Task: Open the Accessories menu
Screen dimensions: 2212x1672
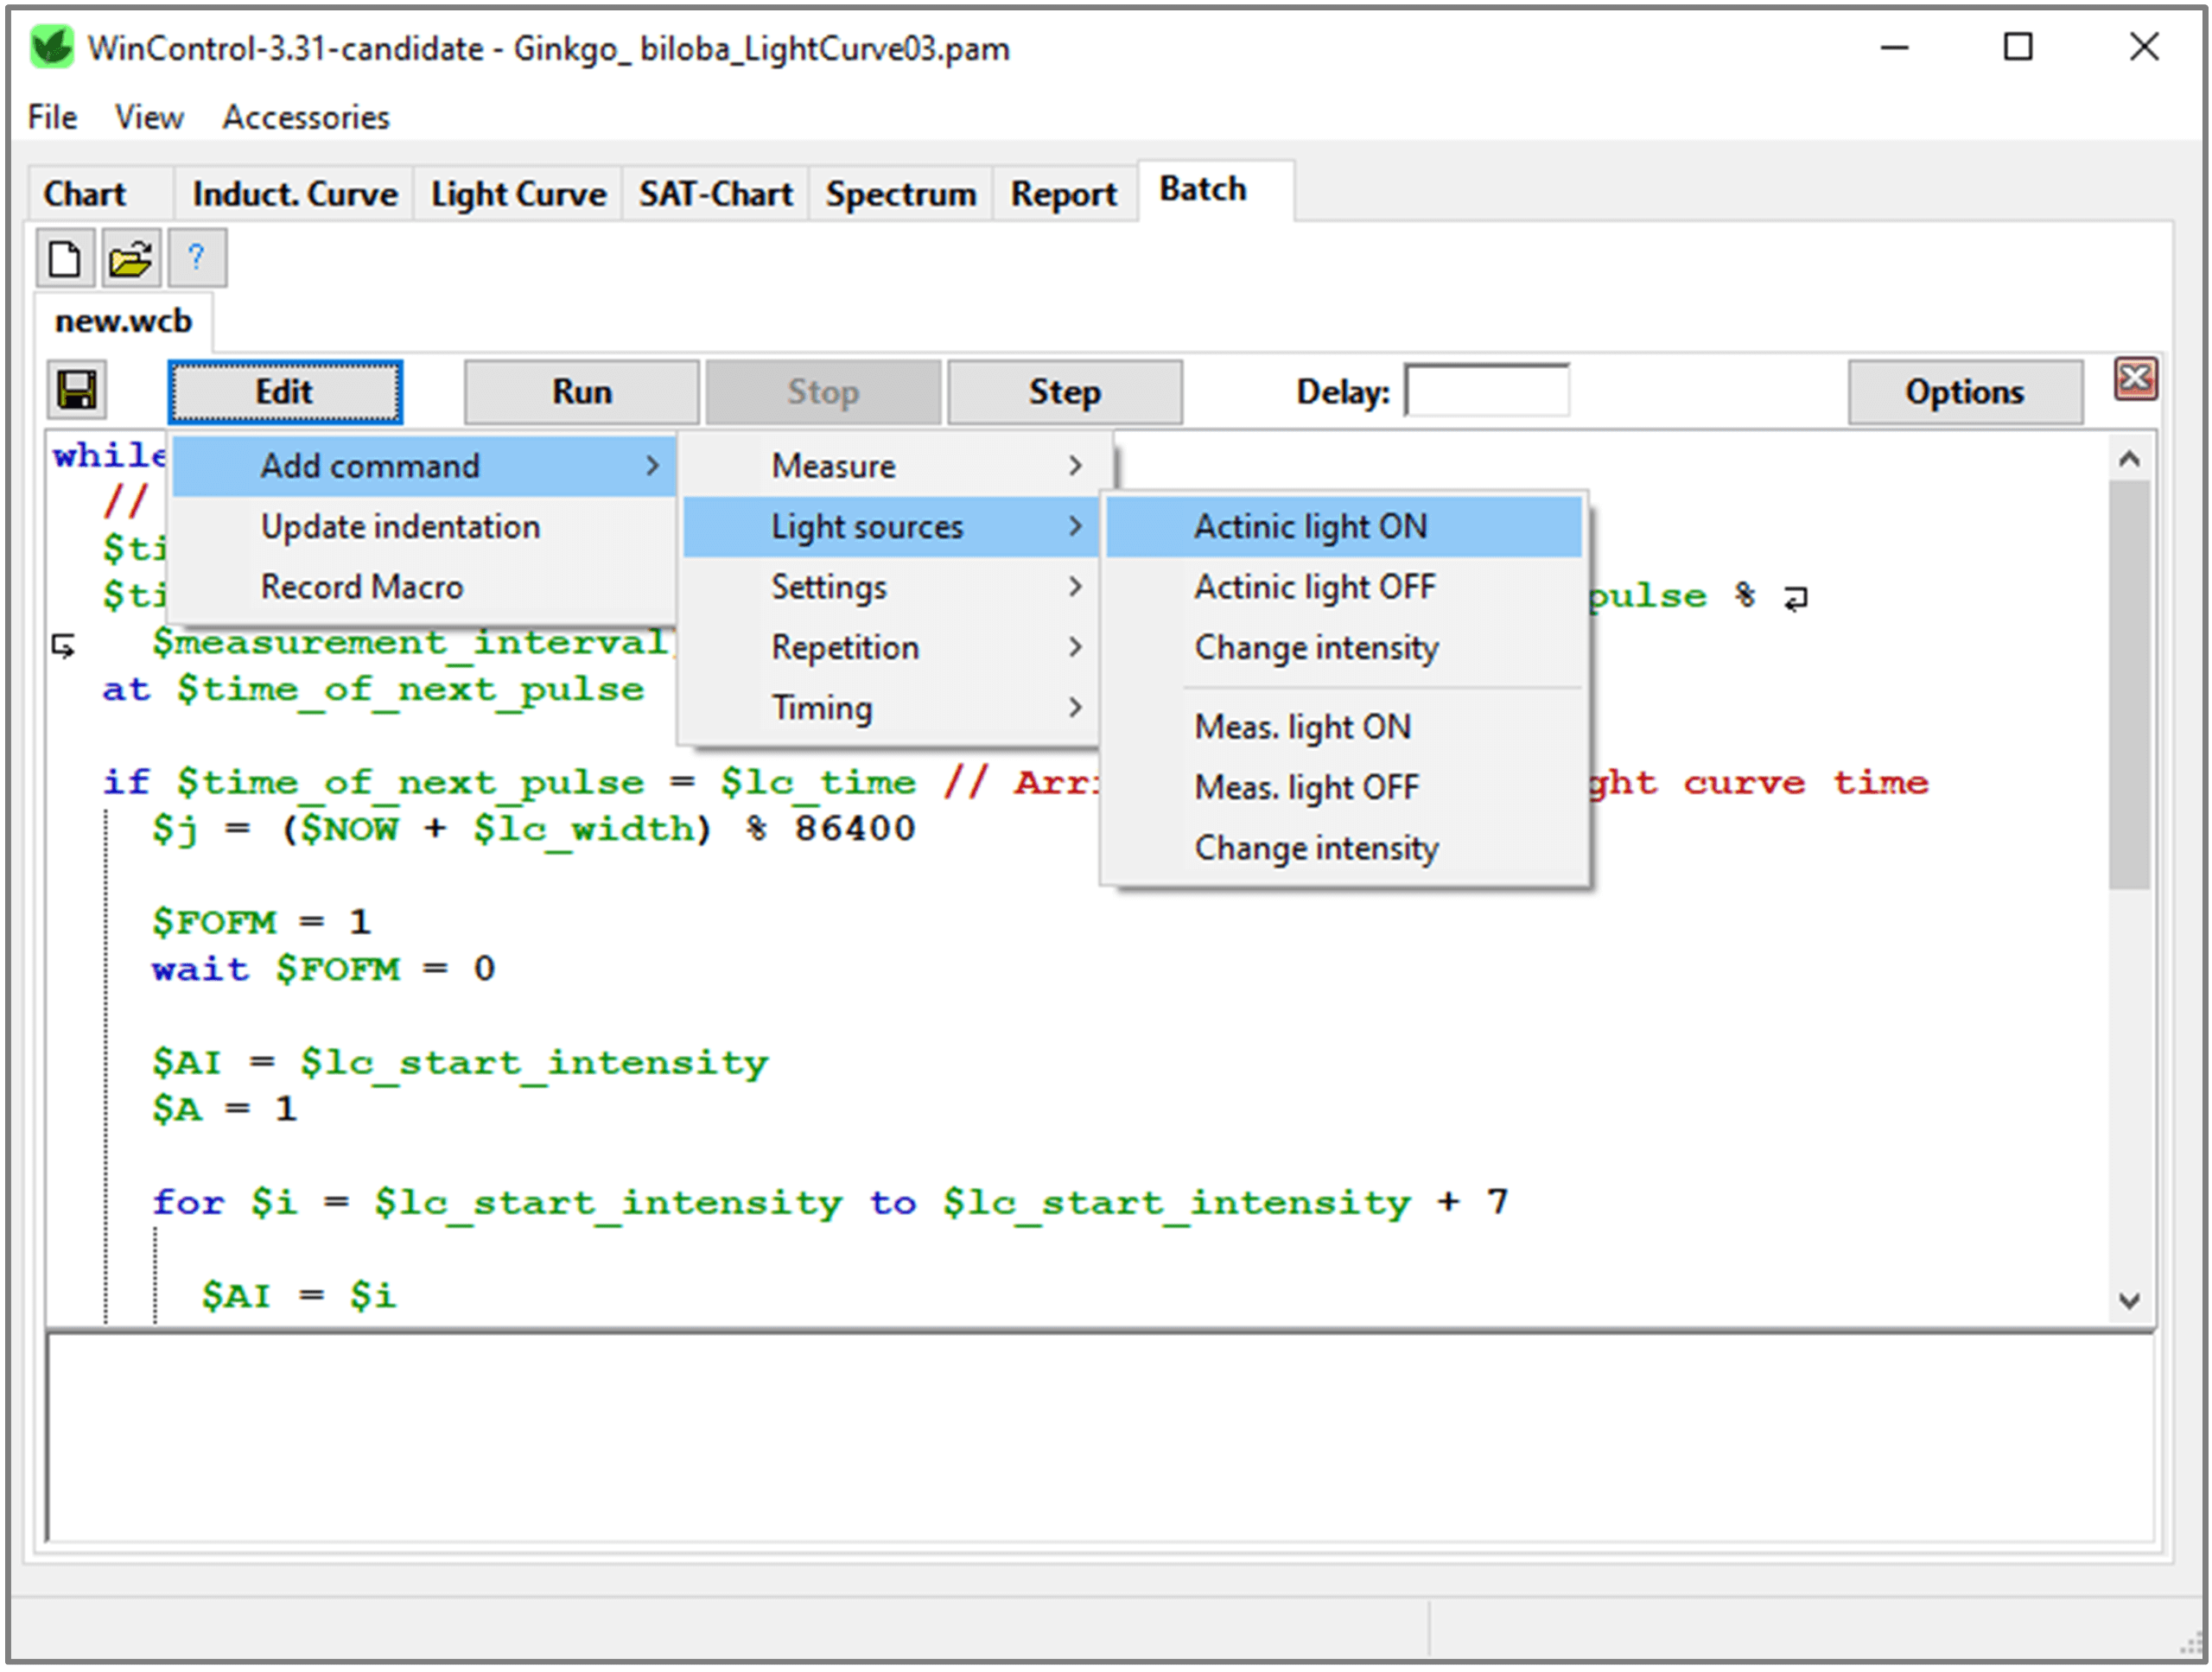Action: 304,117
